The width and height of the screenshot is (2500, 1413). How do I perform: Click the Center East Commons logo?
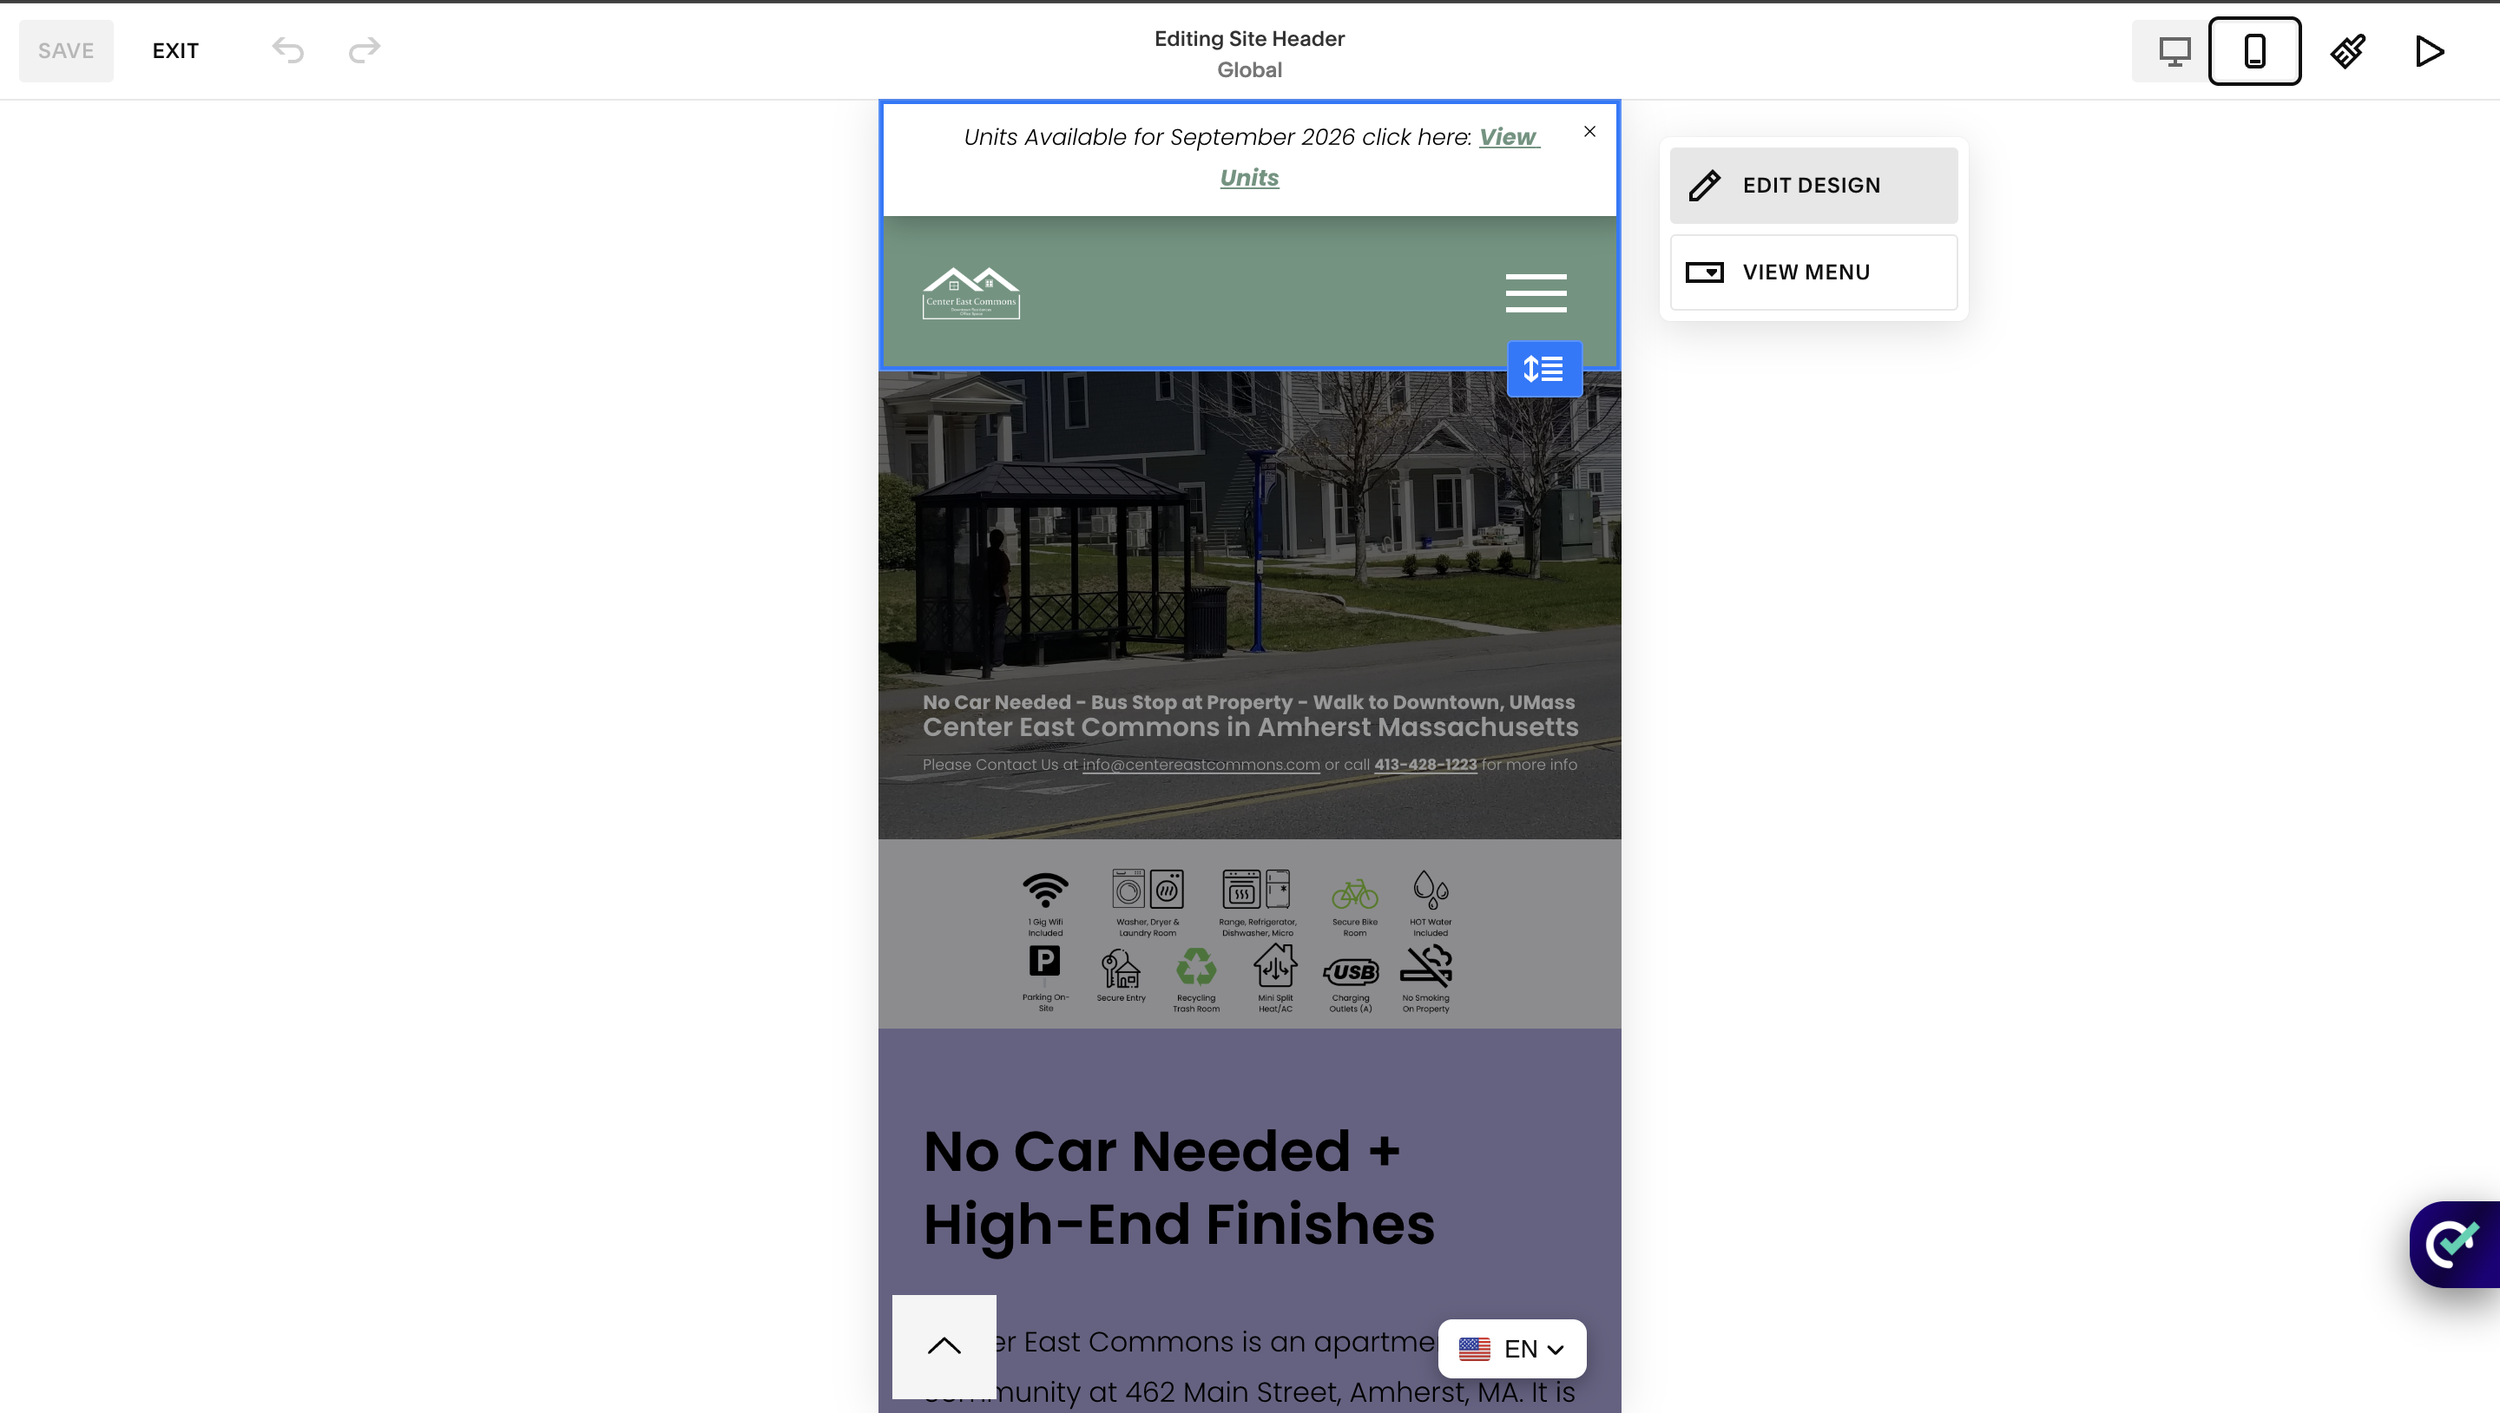971,293
